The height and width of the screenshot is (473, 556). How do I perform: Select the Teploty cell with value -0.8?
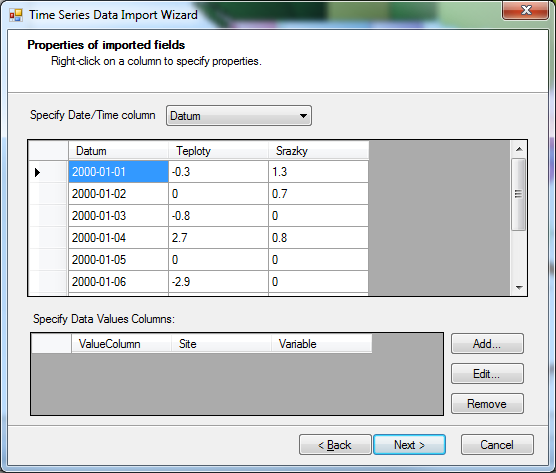pos(218,216)
